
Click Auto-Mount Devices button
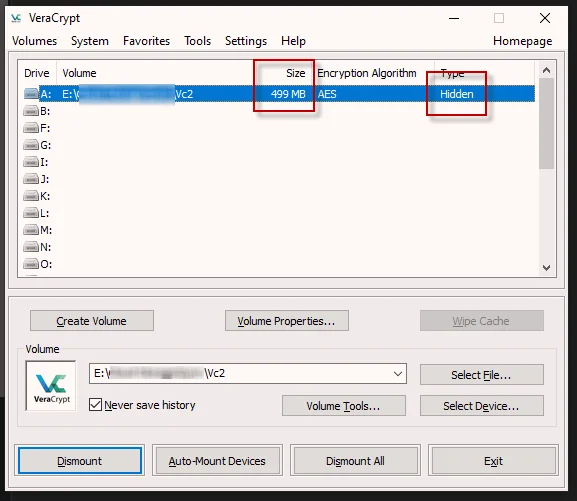click(217, 461)
